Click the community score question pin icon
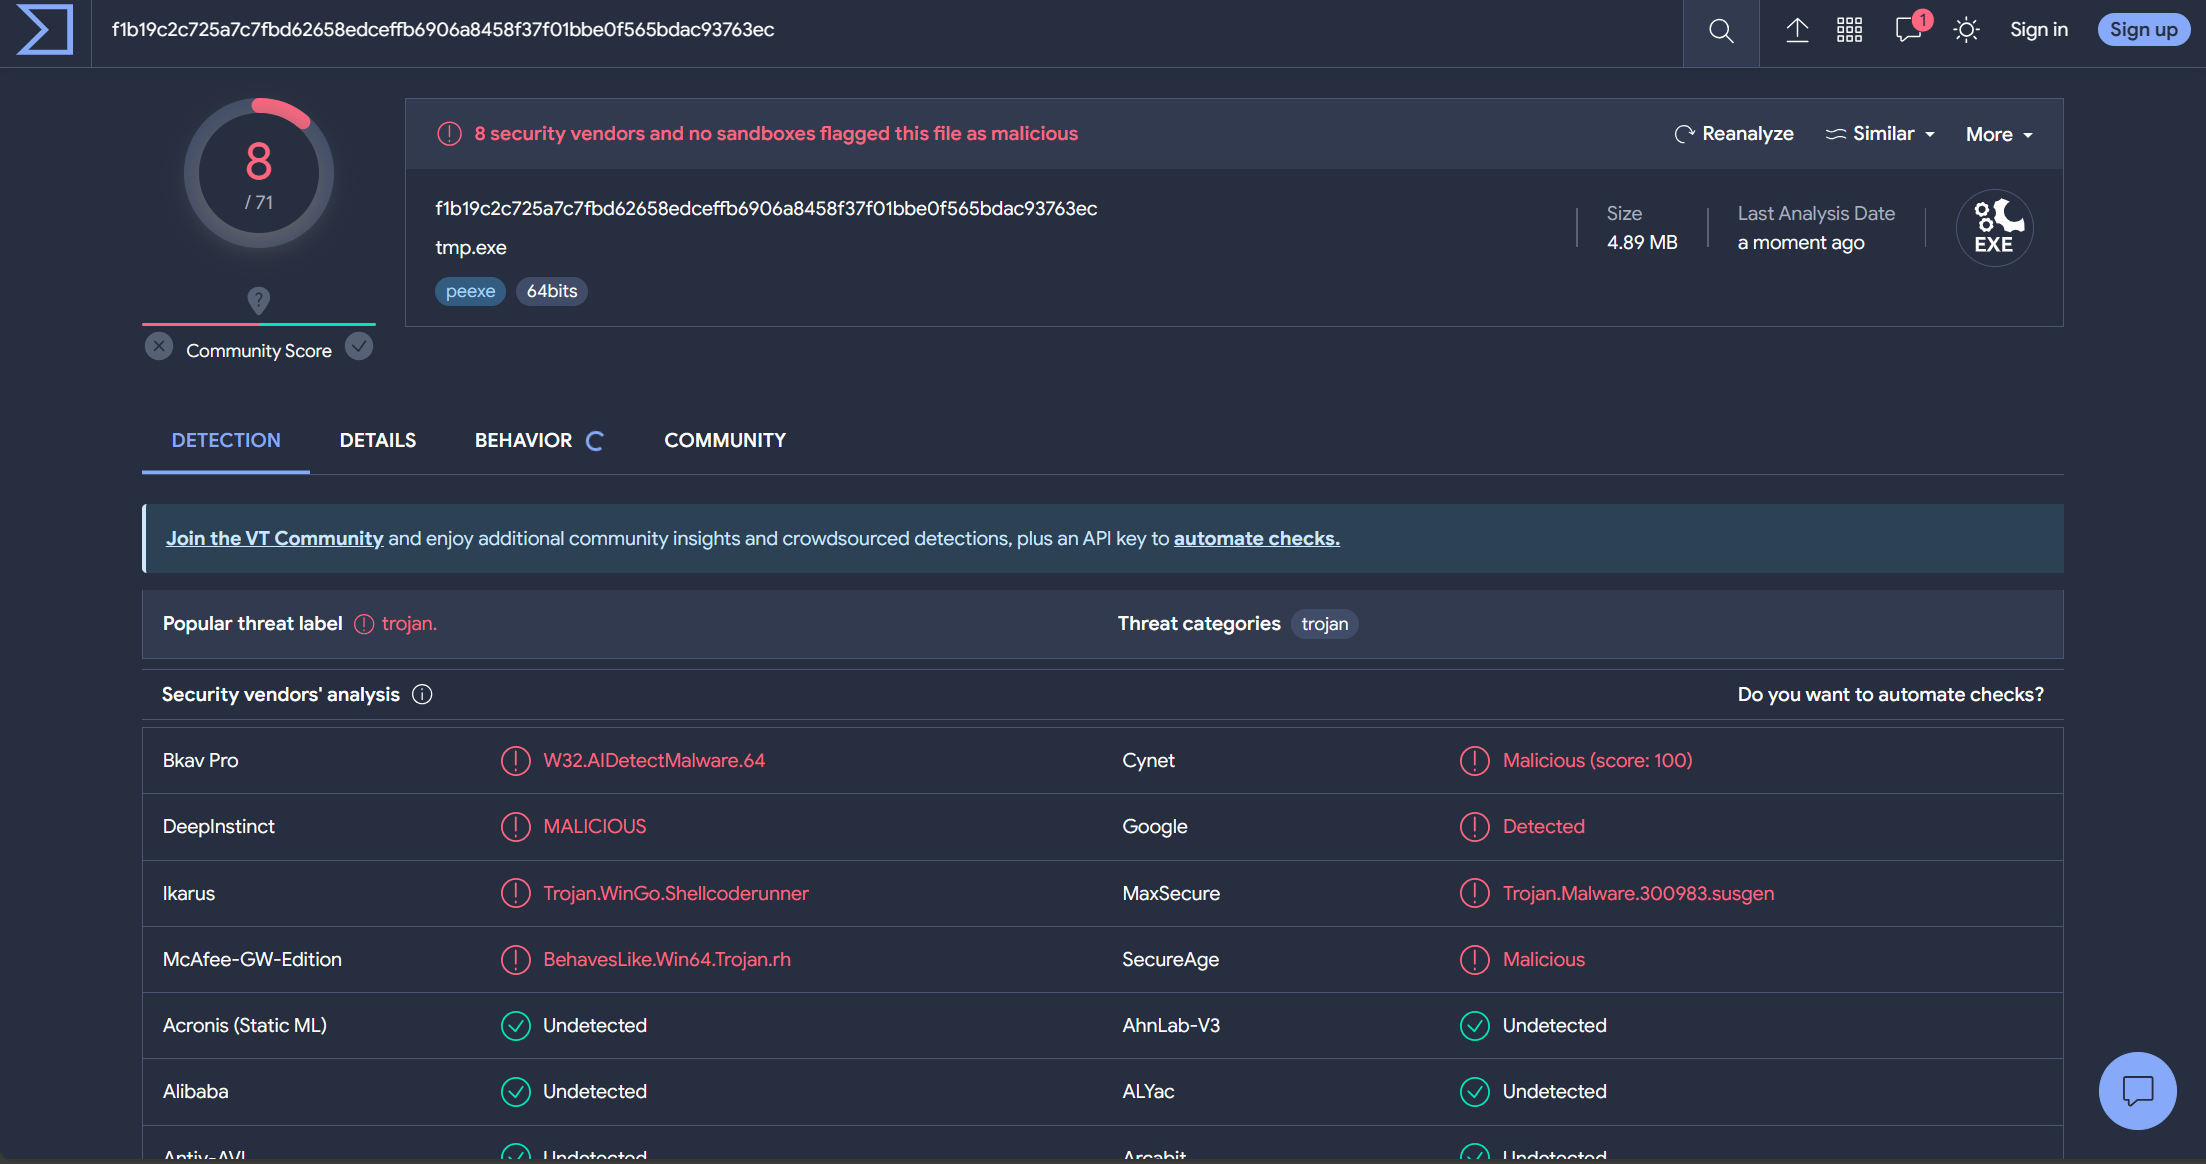Screen dimensions: 2206x1164 click(258, 300)
